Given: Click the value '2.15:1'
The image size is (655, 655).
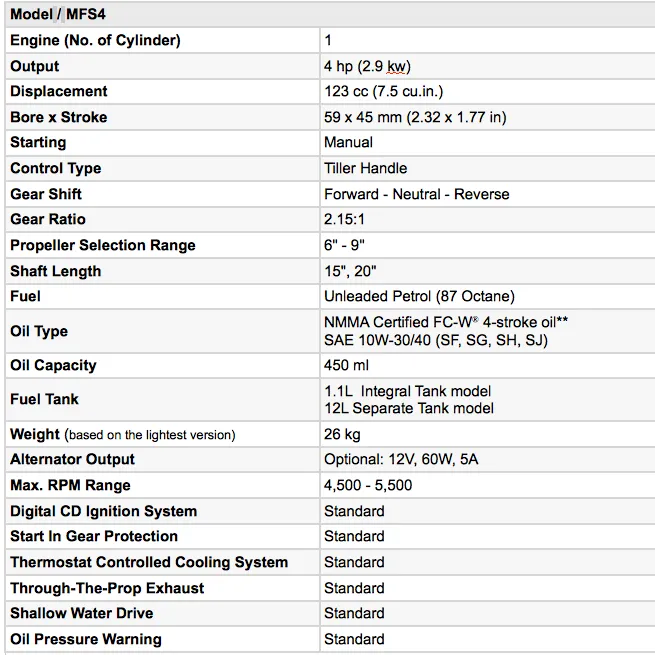Looking at the screenshot, I should 344,219.
